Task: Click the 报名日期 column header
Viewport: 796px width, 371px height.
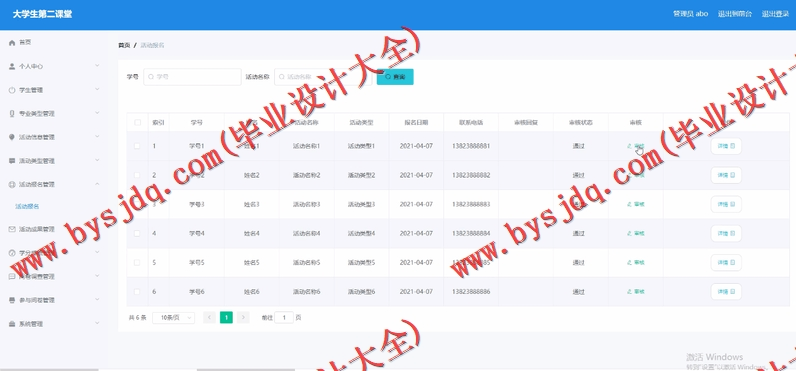Action: click(416, 122)
